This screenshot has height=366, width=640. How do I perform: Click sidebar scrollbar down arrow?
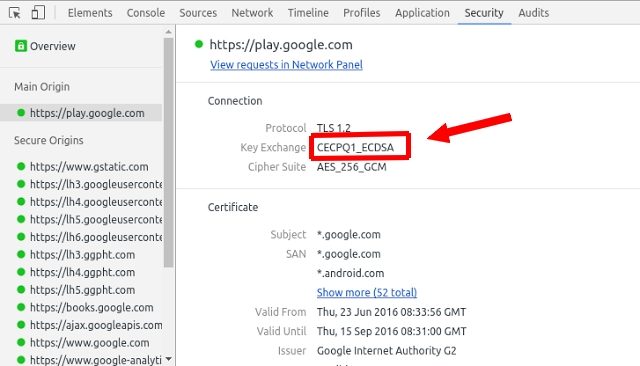pyautogui.click(x=168, y=359)
